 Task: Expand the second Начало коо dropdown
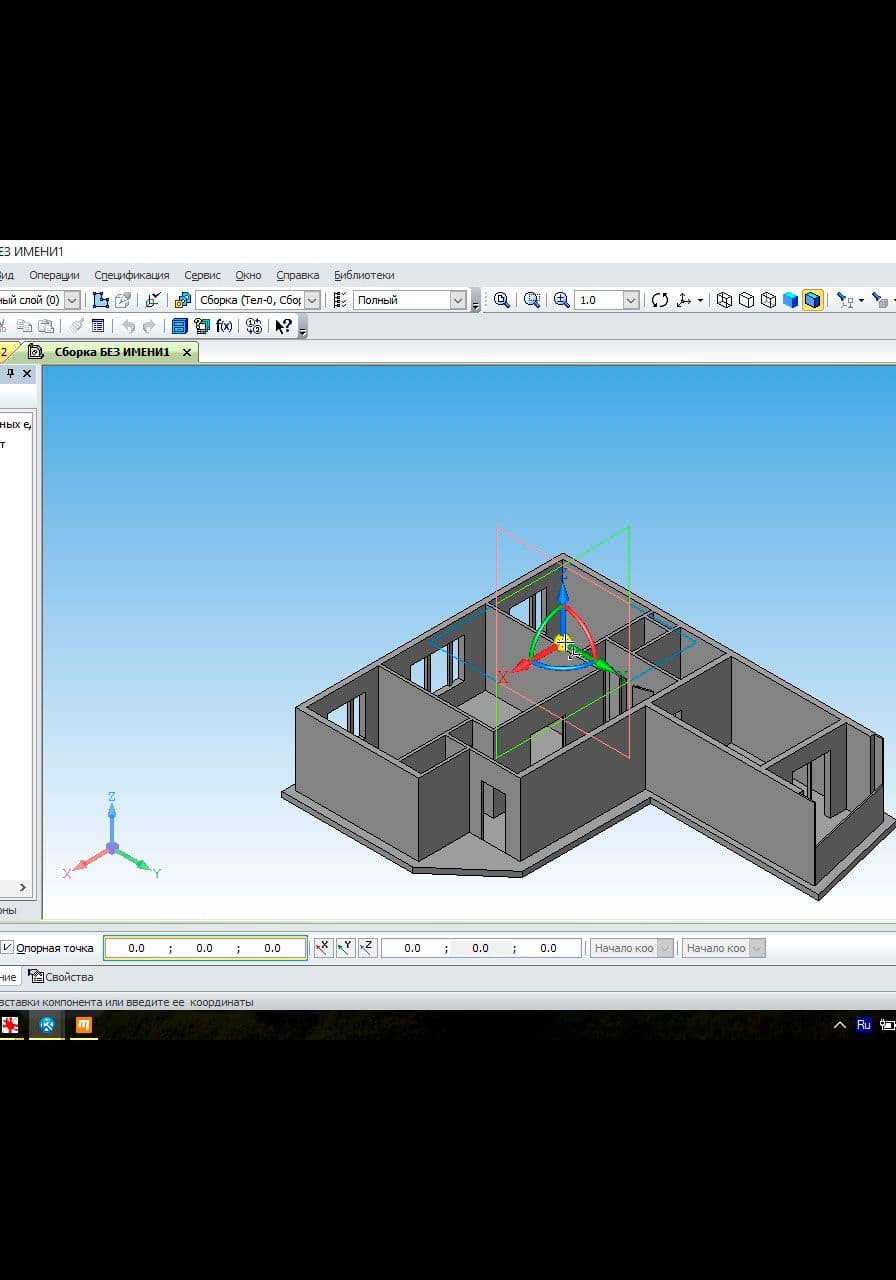(756, 948)
